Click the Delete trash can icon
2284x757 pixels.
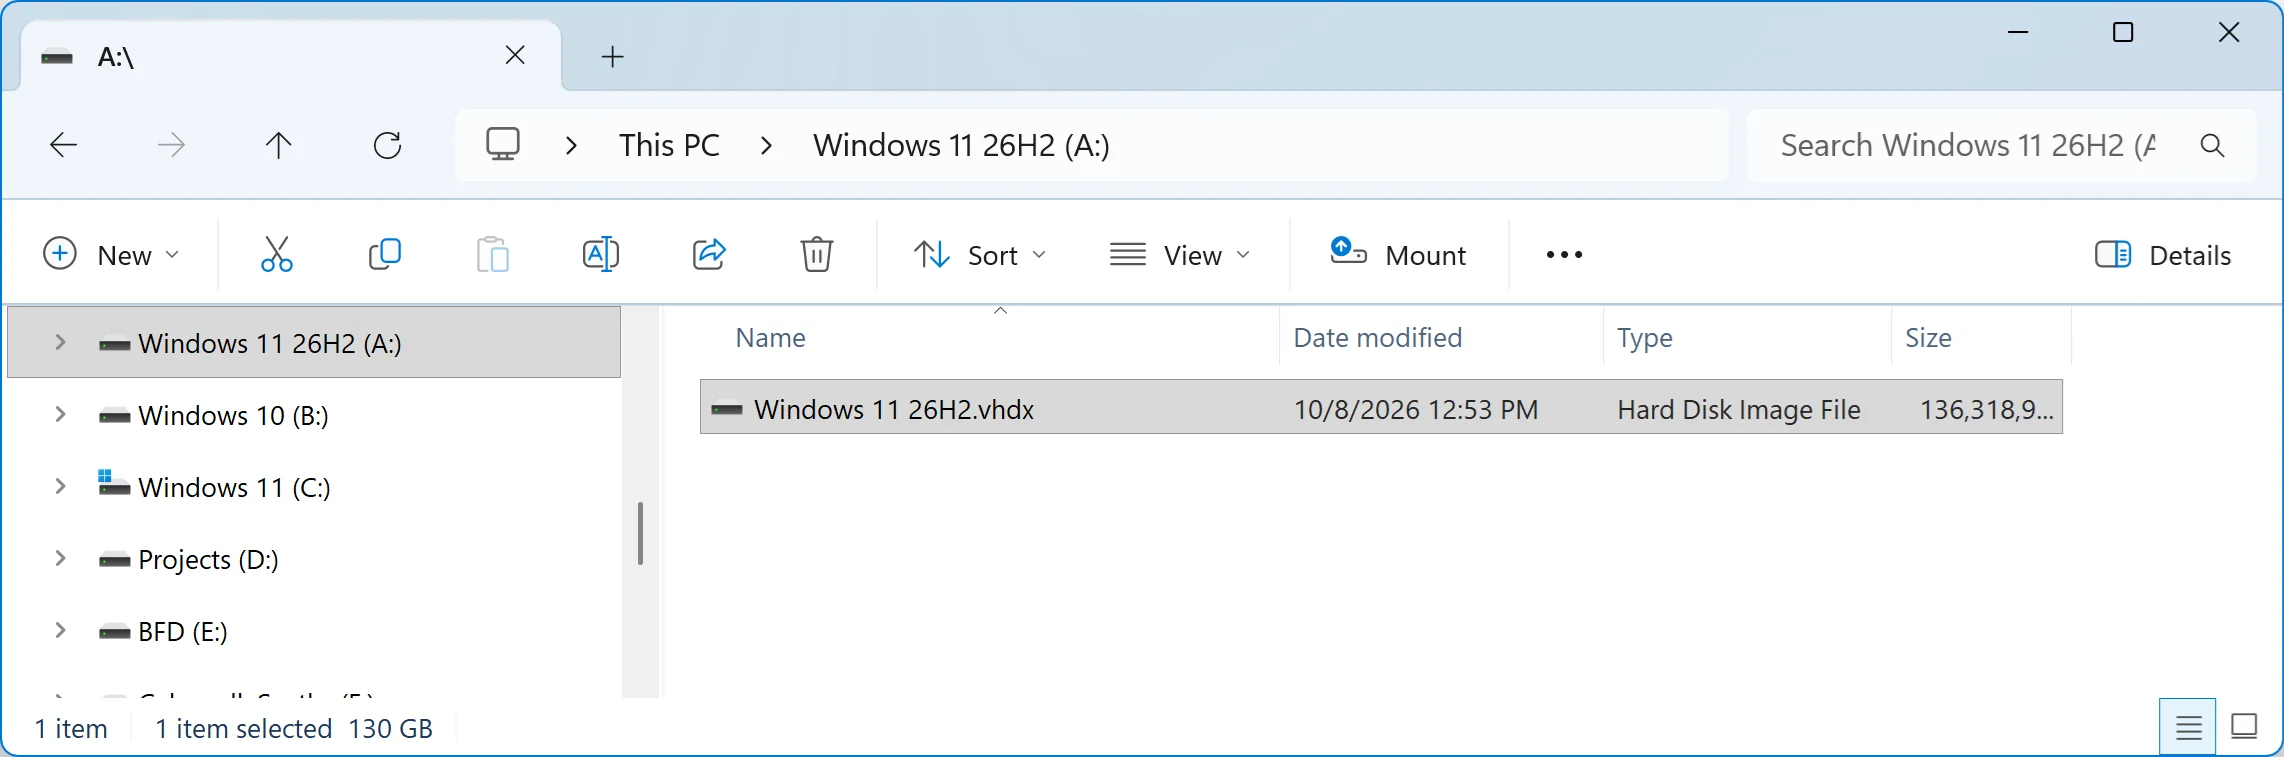(817, 255)
